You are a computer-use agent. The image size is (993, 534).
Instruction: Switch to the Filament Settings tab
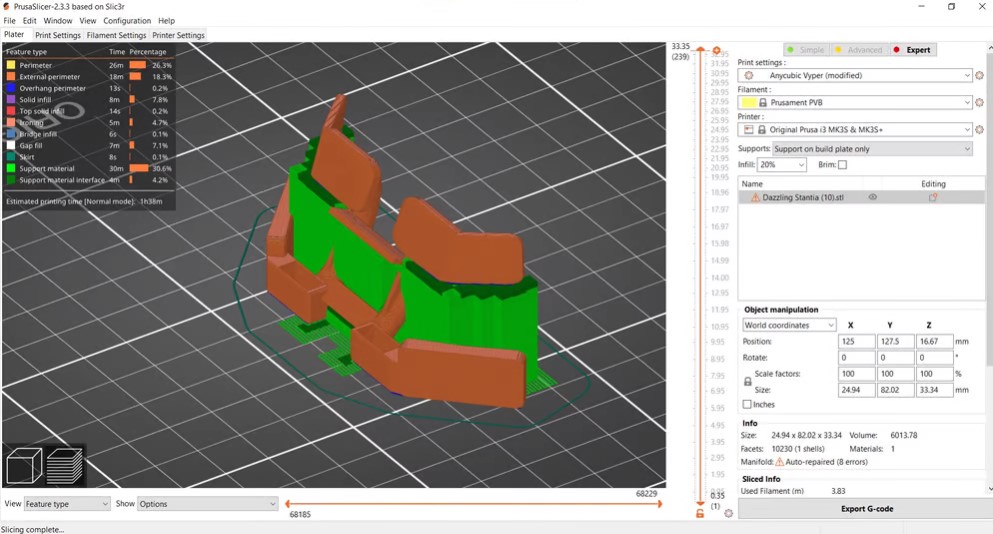(x=117, y=35)
